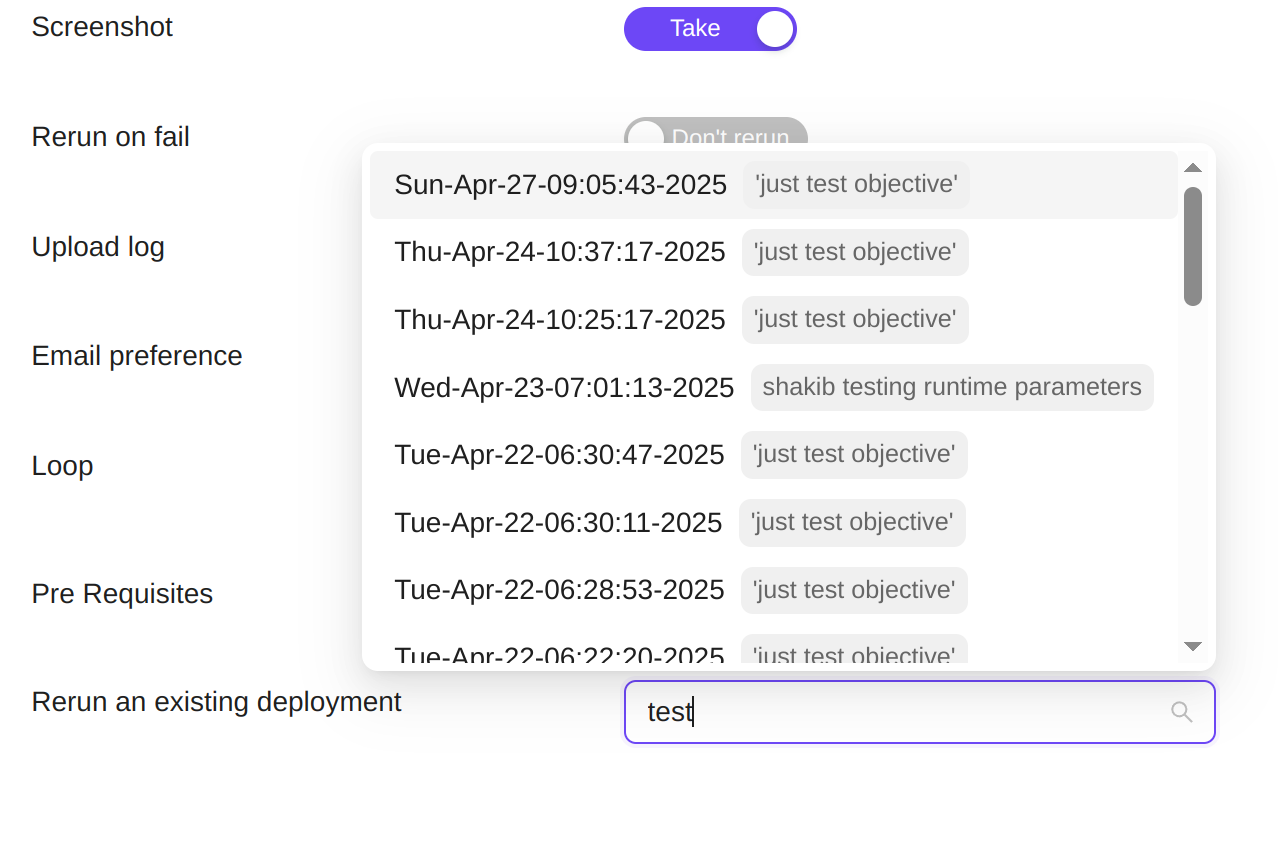
Task: Select the Sun-Apr-27-09:05:43-2025 deployment
Action: click(x=774, y=185)
